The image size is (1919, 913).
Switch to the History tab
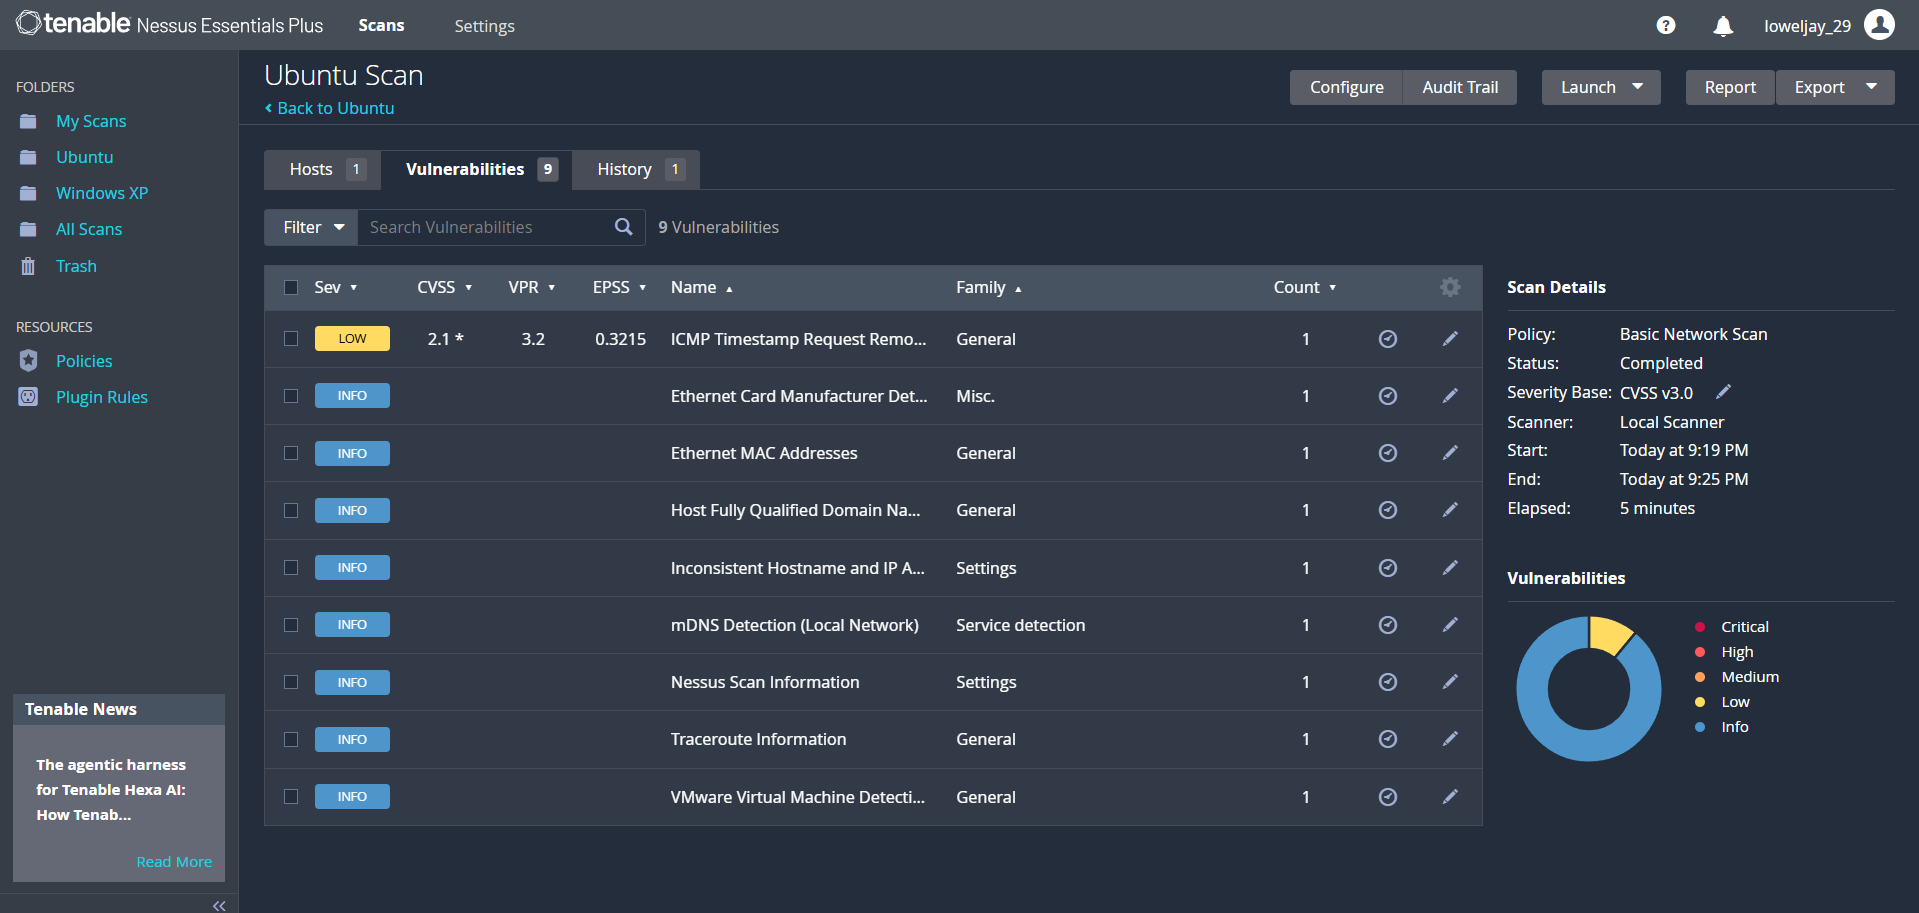point(636,169)
